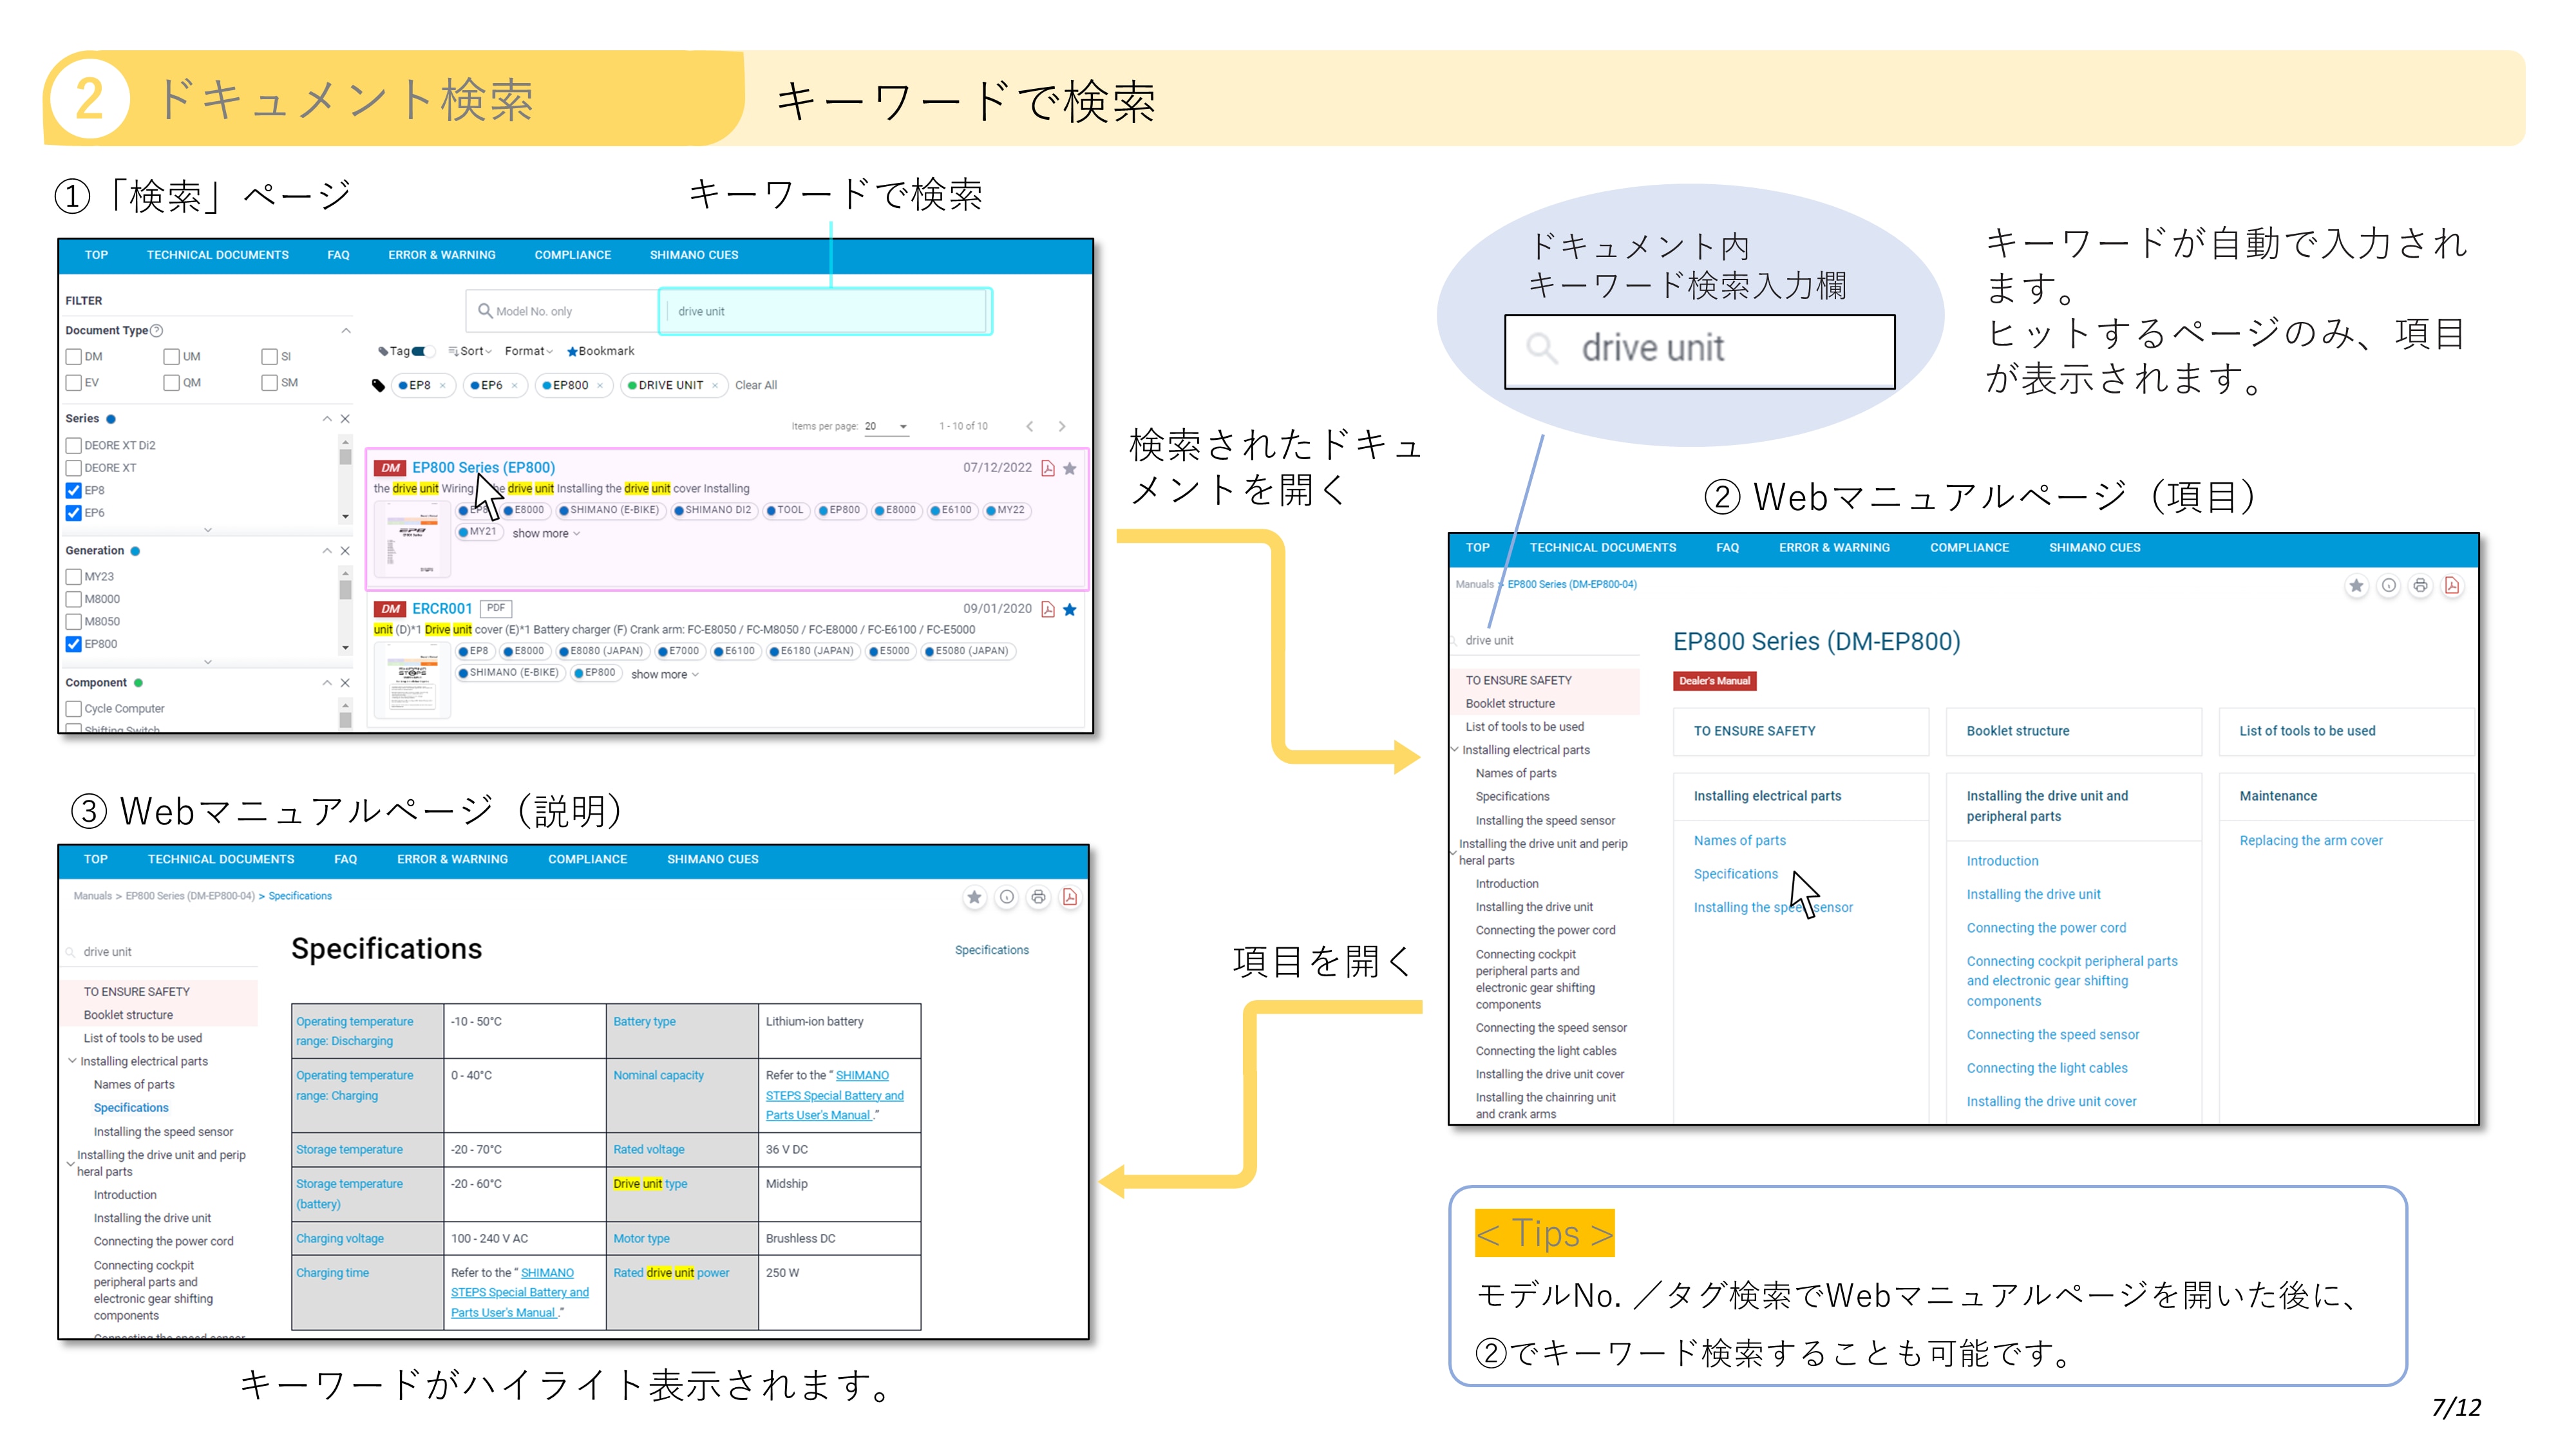Screen dimensions: 2576x1449
Task: Open PDF icon on the EP800 Series search result
Action: tap(1048, 468)
